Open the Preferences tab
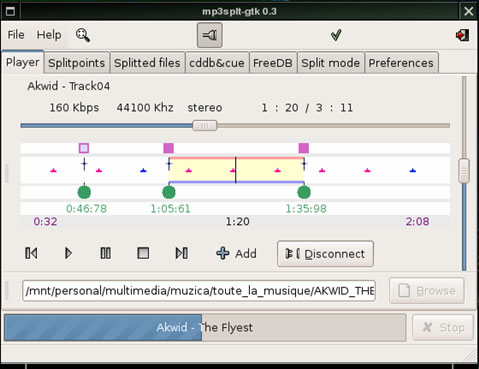 (x=401, y=63)
